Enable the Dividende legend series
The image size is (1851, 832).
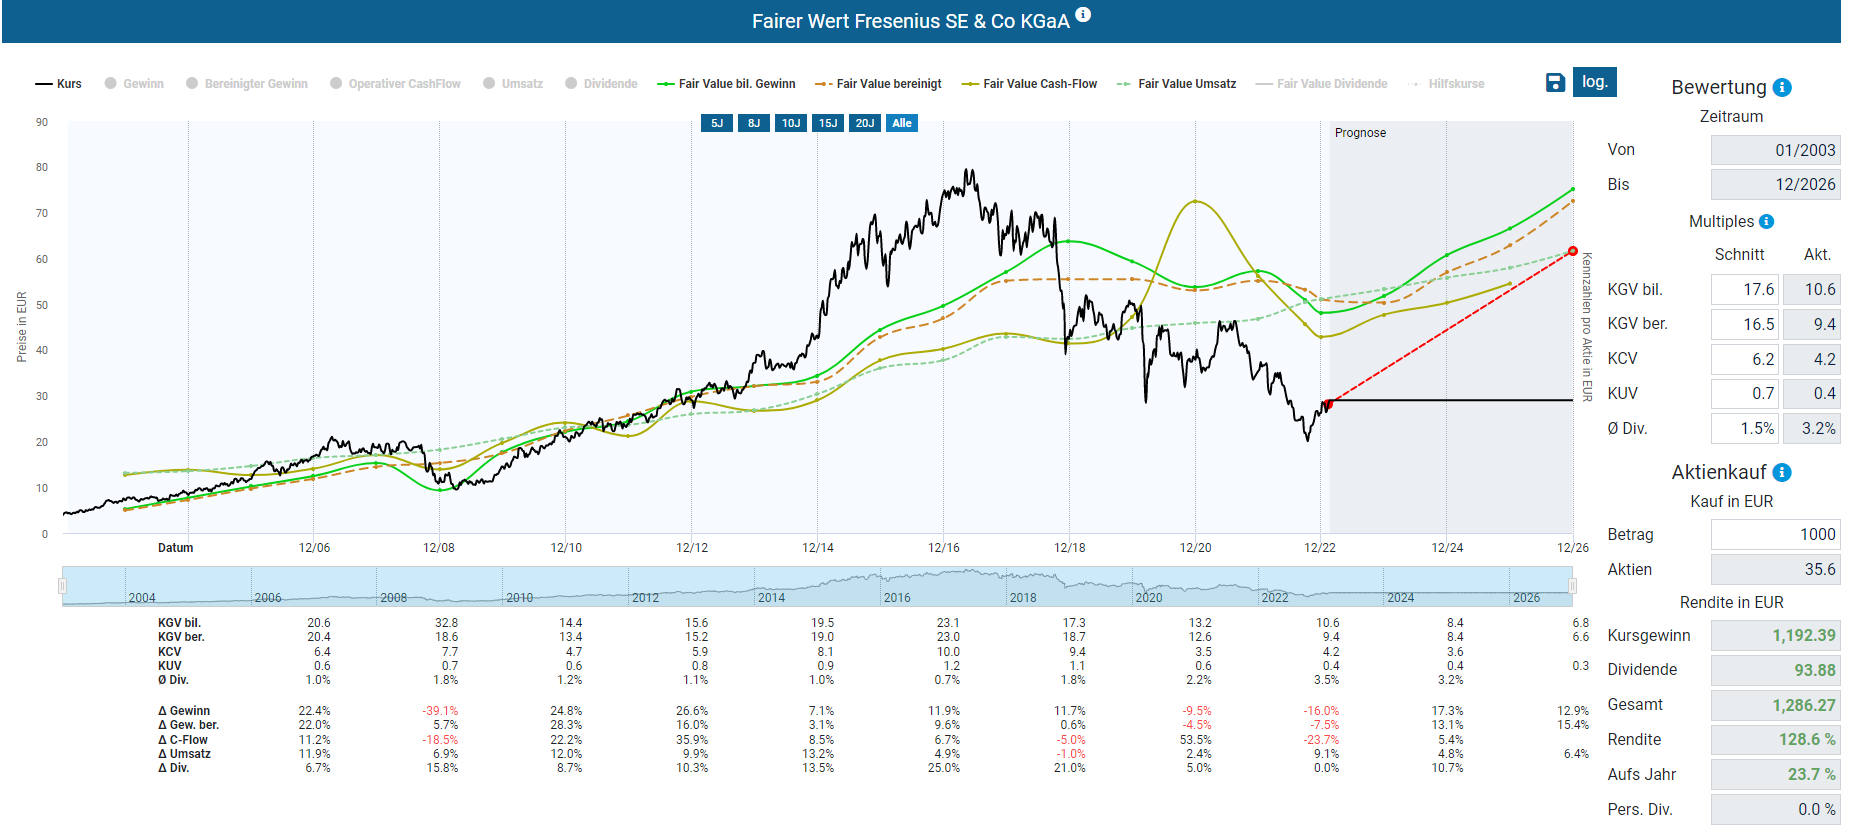point(601,84)
